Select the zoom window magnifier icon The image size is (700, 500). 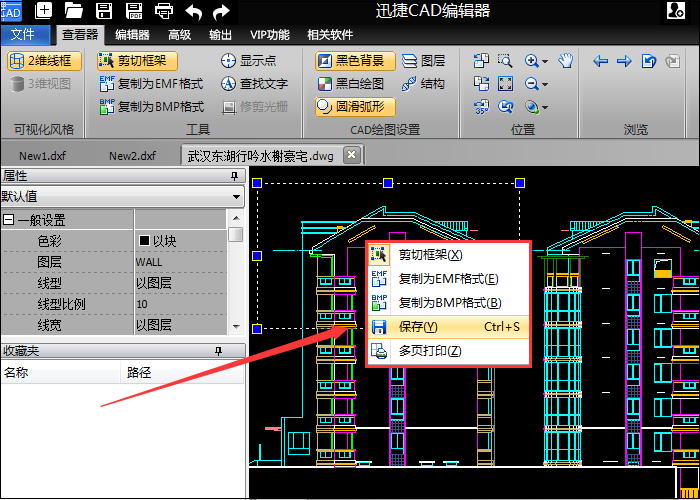click(x=505, y=61)
